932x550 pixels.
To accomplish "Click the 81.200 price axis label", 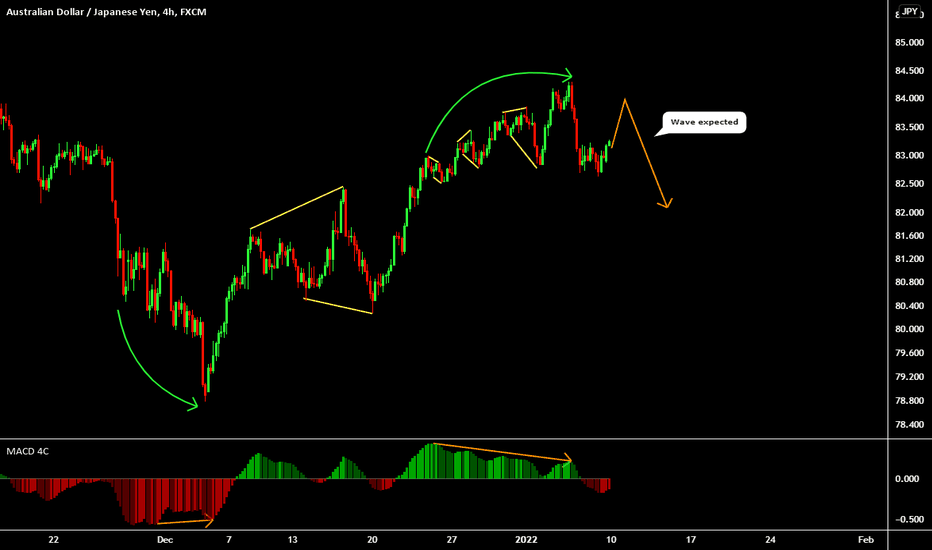I will [909, 259].
